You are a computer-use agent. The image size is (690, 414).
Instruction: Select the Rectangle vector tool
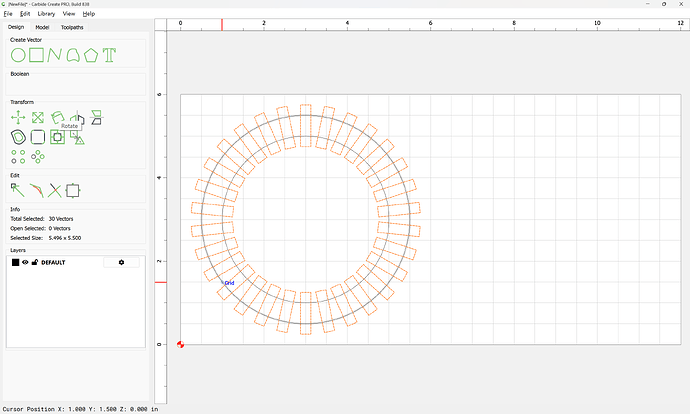(x=36, y=54)
